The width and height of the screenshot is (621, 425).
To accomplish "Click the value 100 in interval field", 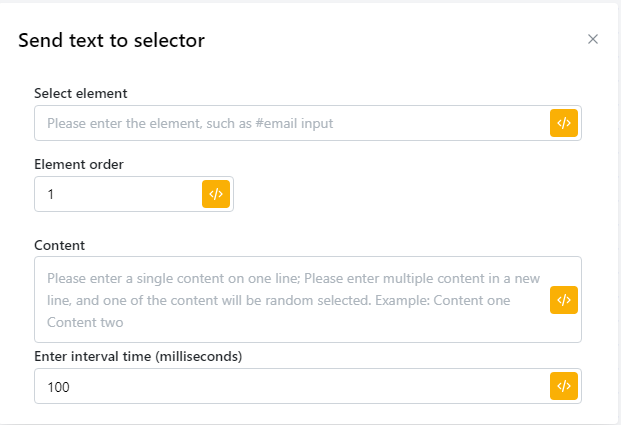I will [58, 387].
